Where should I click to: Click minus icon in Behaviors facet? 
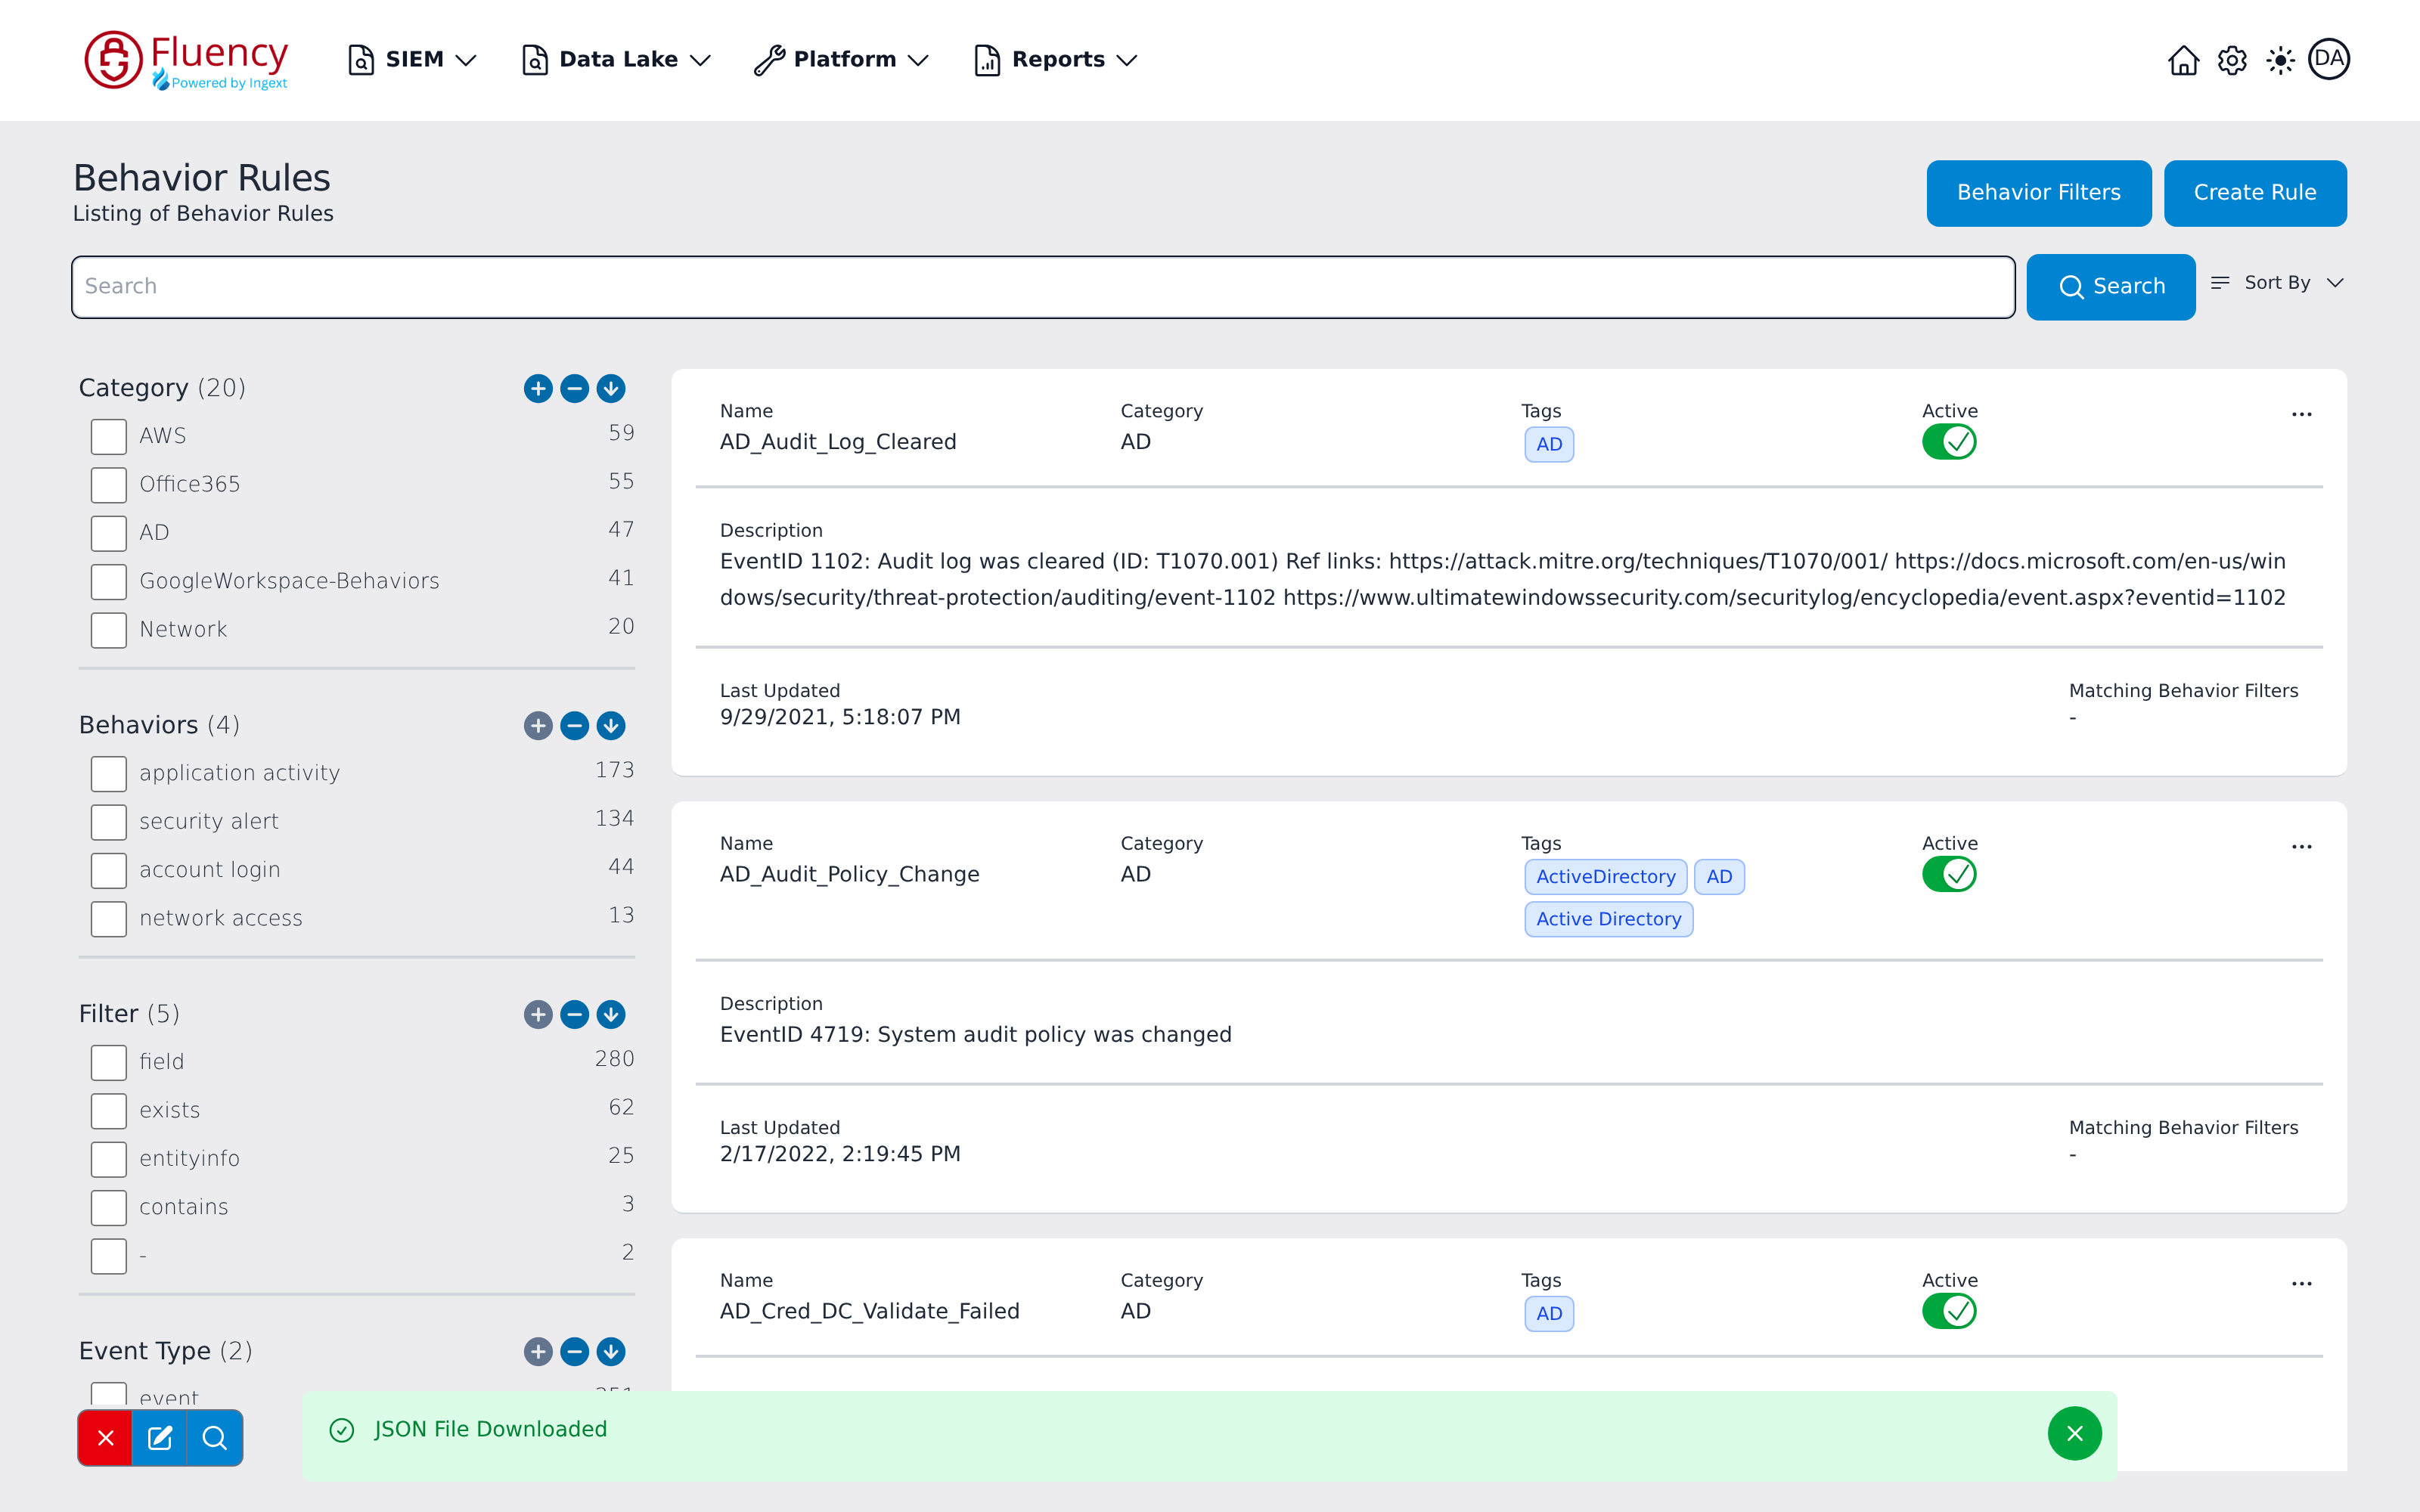(574, 725)
